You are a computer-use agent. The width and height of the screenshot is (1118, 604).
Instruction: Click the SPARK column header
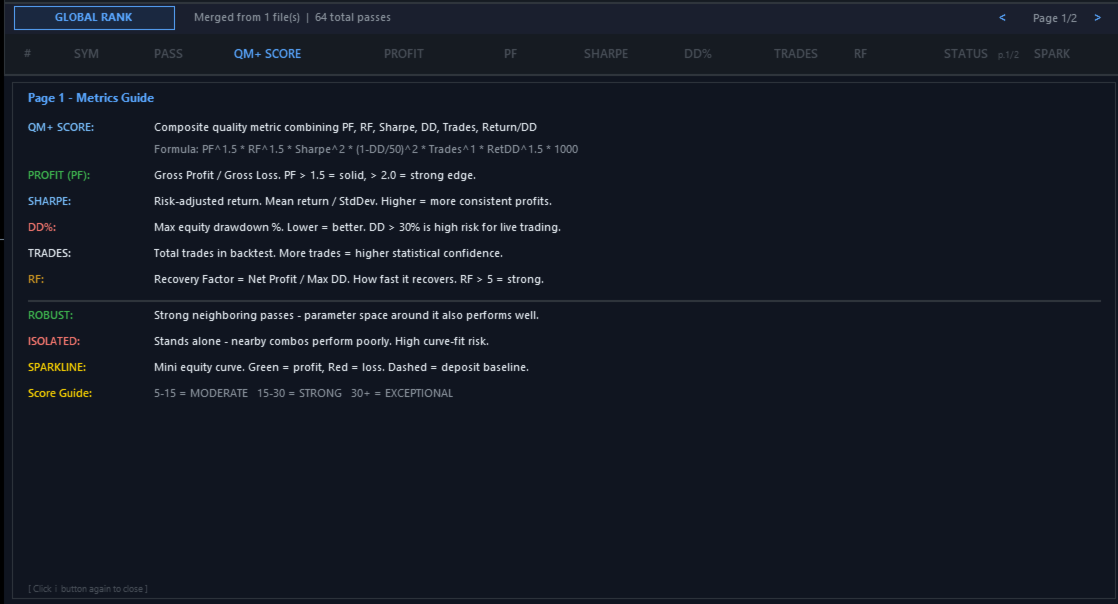tap(1052, 54)
